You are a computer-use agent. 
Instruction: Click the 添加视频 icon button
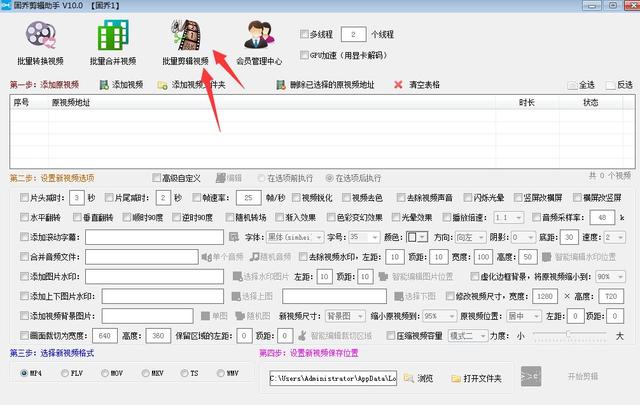pyautogui.click(x=104, y=85)
